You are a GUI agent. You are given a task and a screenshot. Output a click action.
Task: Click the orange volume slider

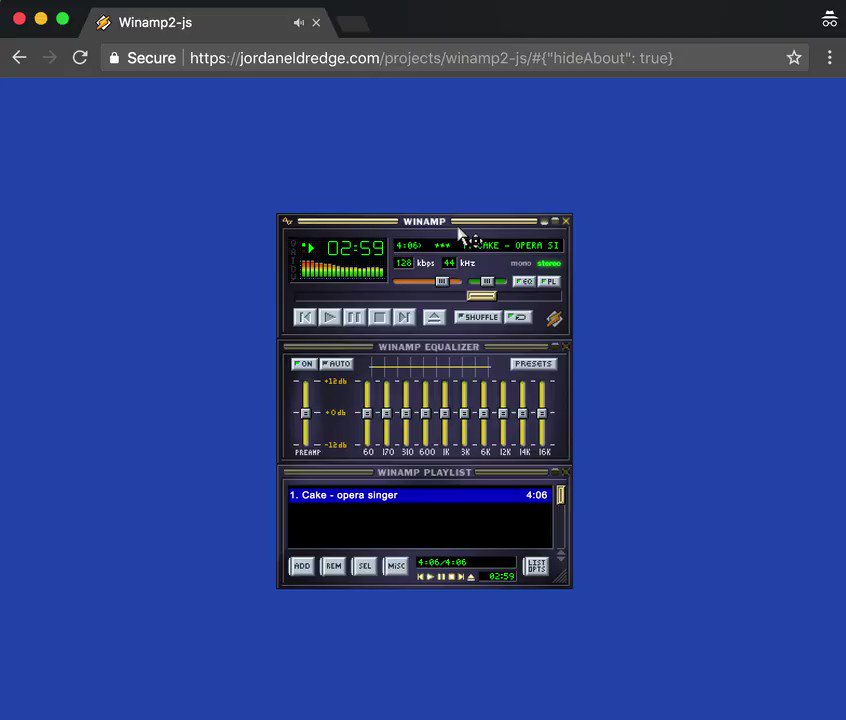click(x=427, y=281)
